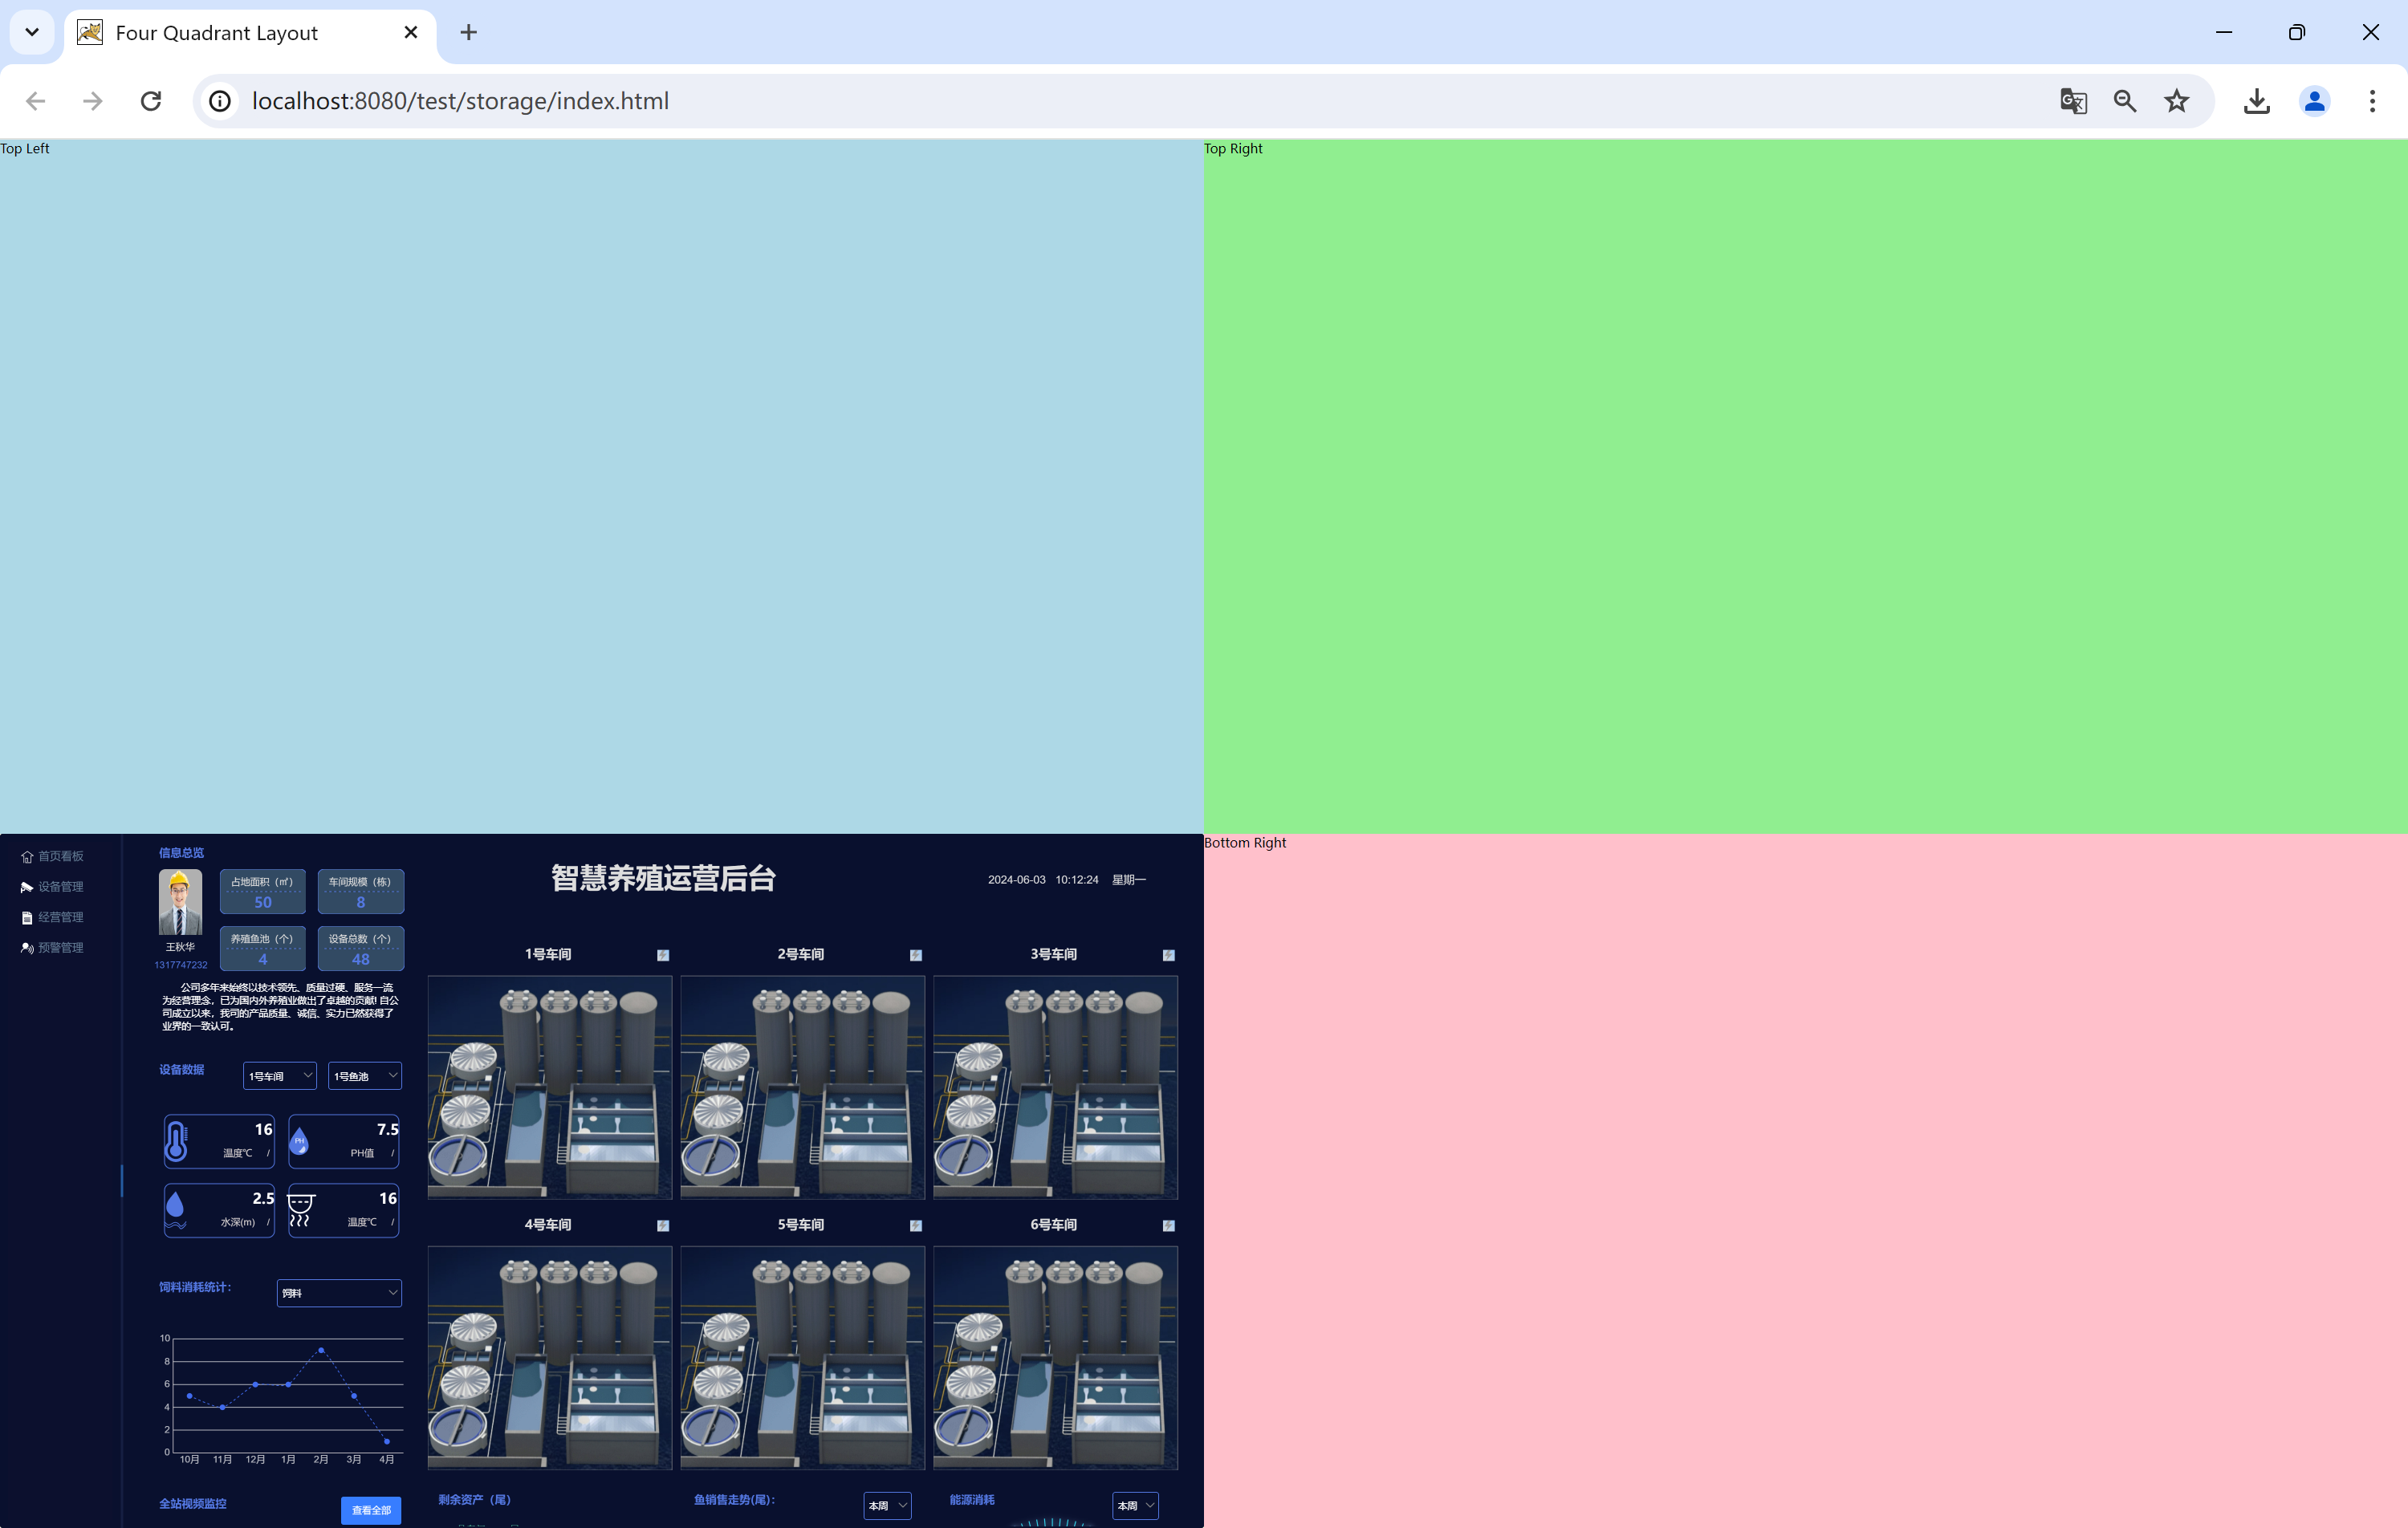Click the PH water drop icon
The image size is (2408, 1528).
click(299, 1140)
